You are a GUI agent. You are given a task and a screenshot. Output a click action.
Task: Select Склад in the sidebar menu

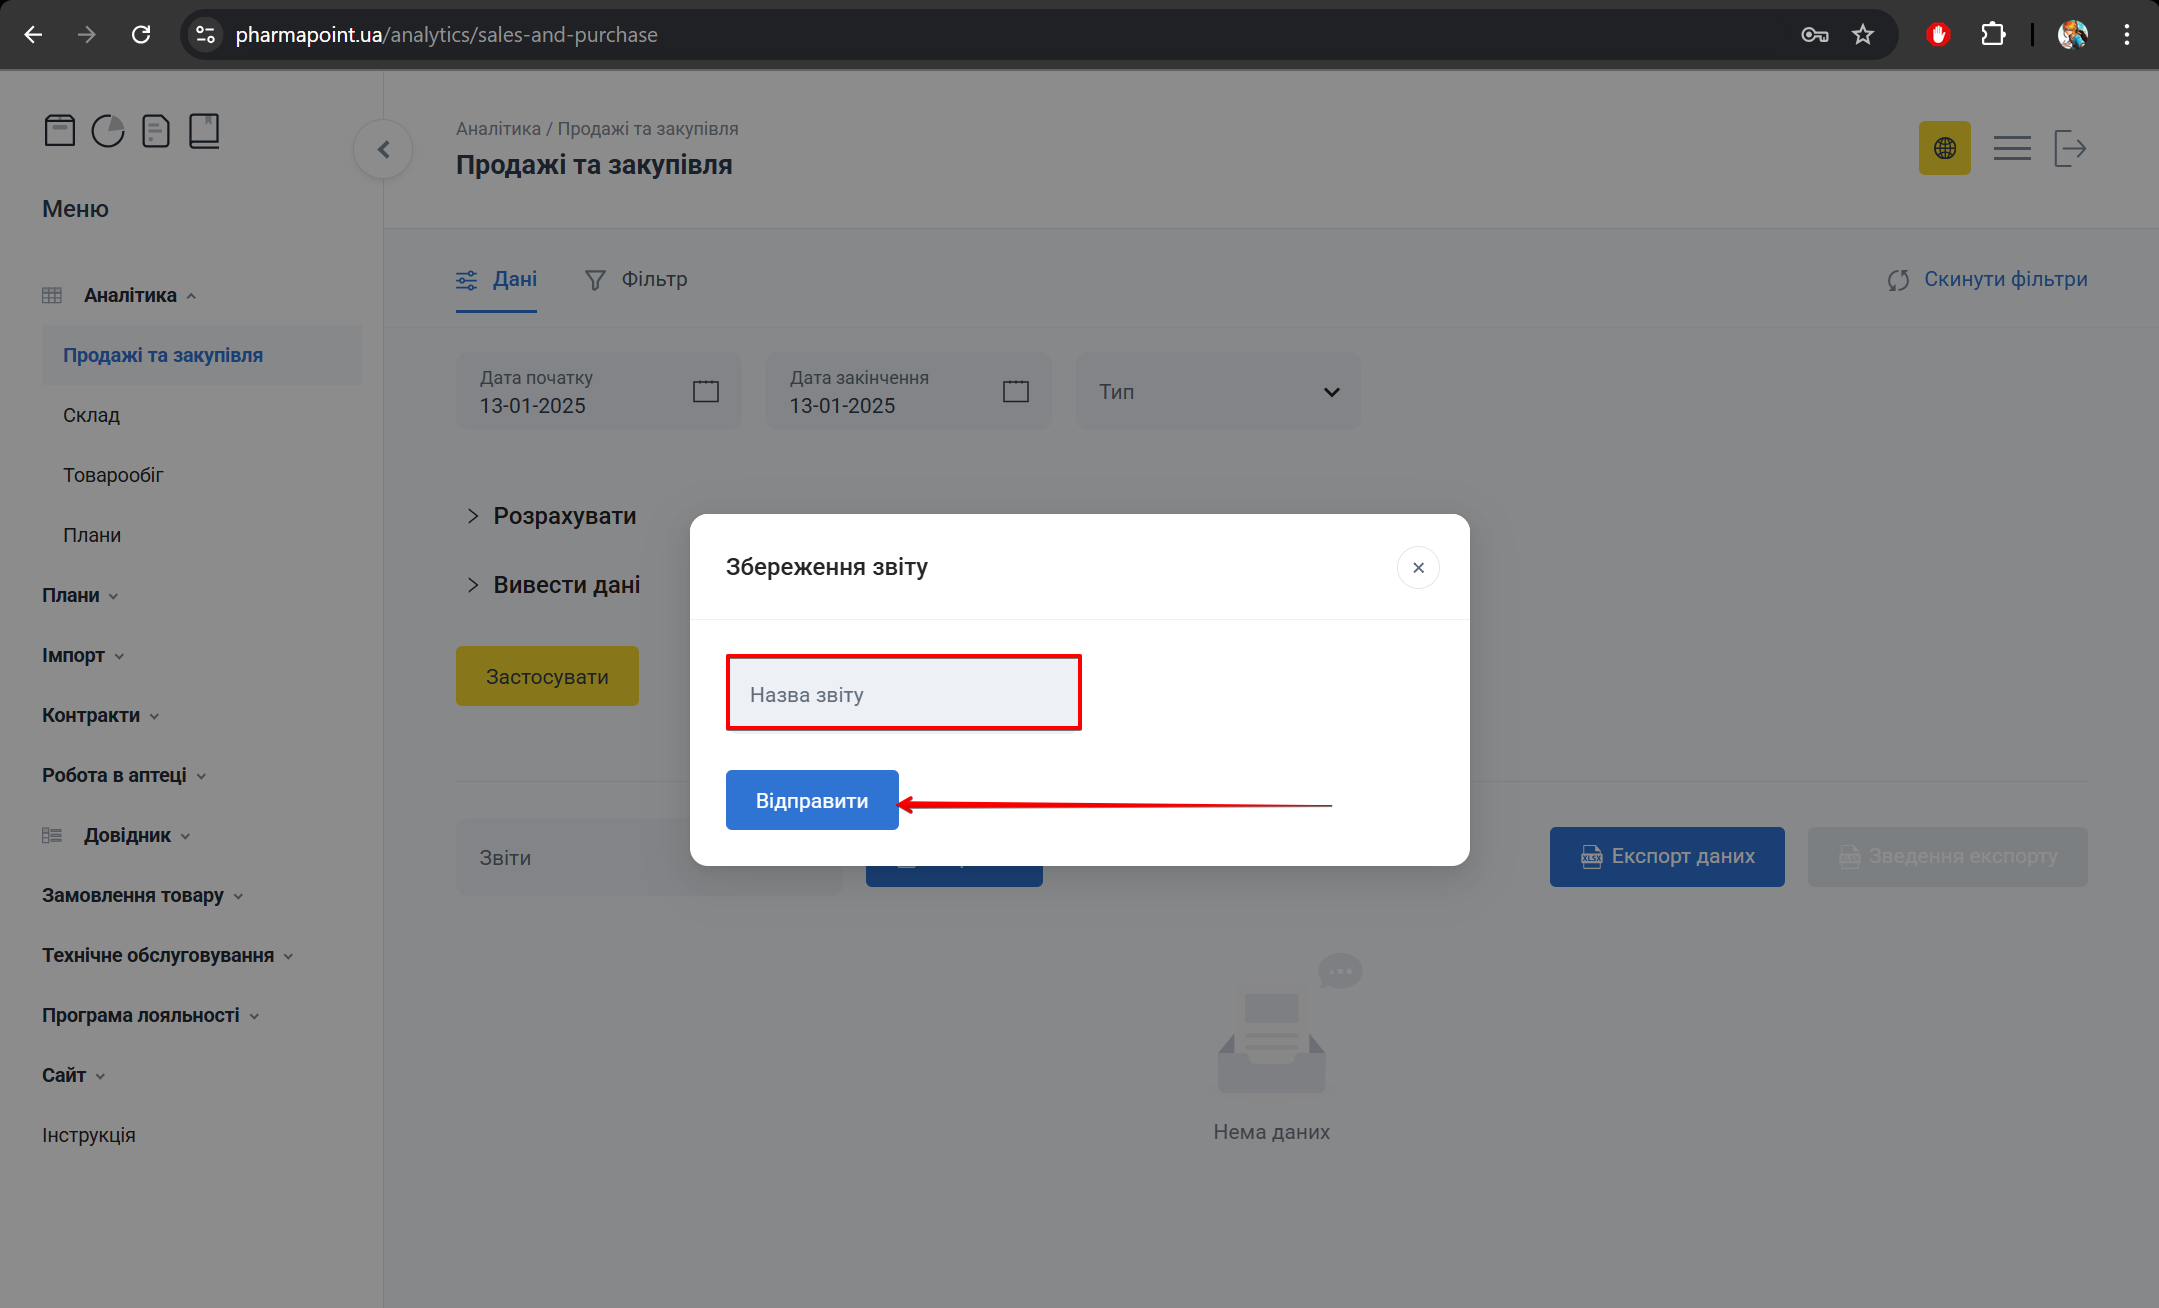92,416
